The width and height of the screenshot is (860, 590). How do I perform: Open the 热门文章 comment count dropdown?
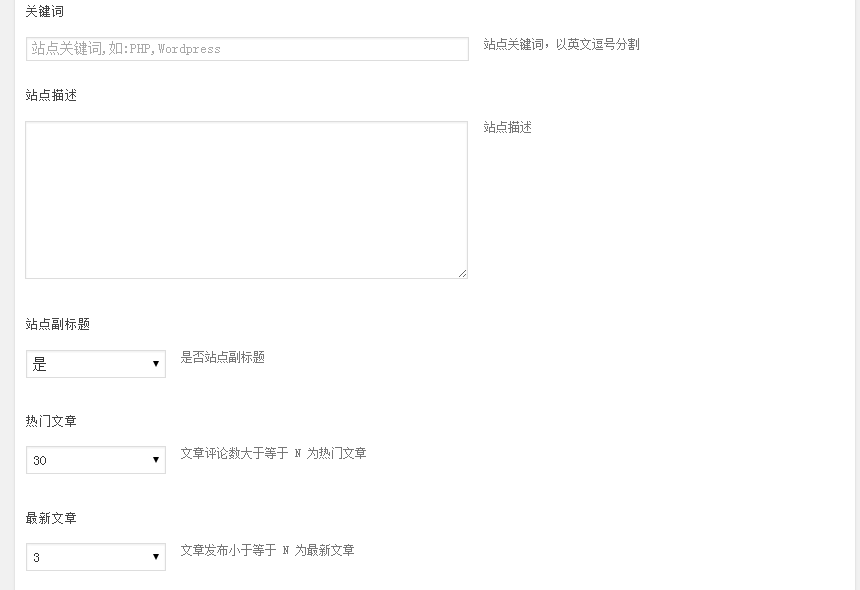95,460
